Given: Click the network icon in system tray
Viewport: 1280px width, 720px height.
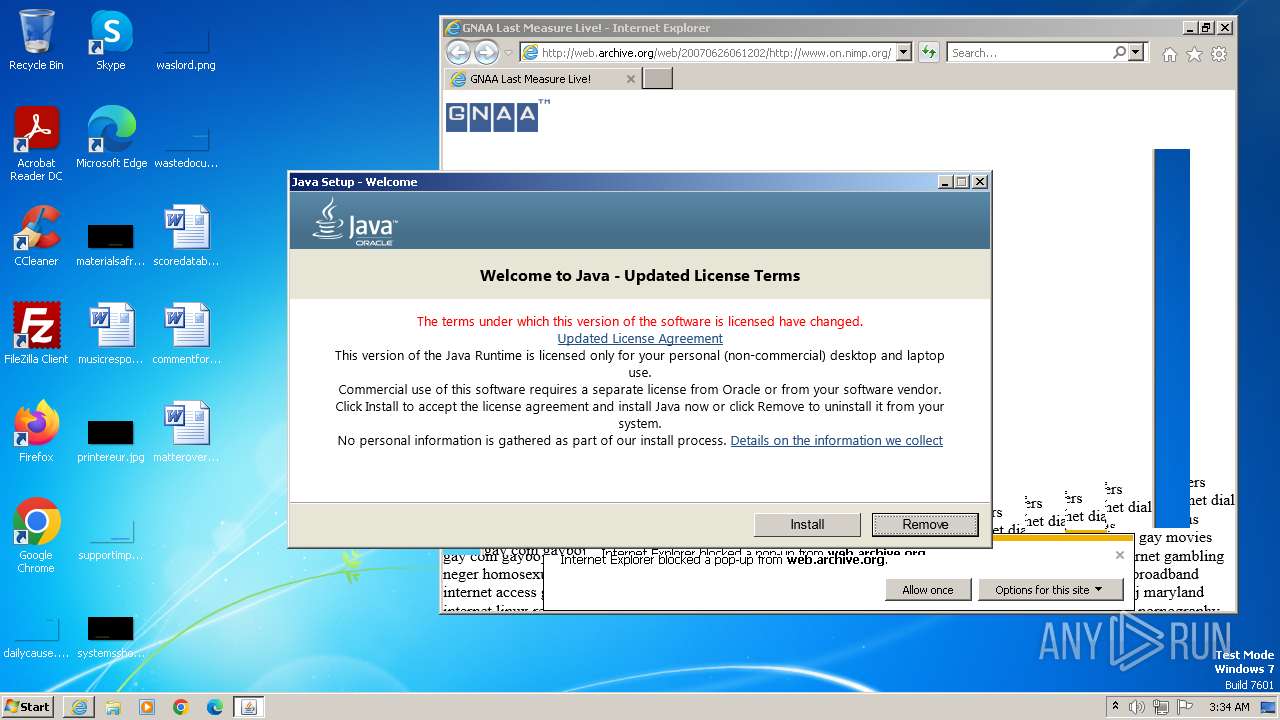Looking at the screenshot, I should (x=1162, y=707).
